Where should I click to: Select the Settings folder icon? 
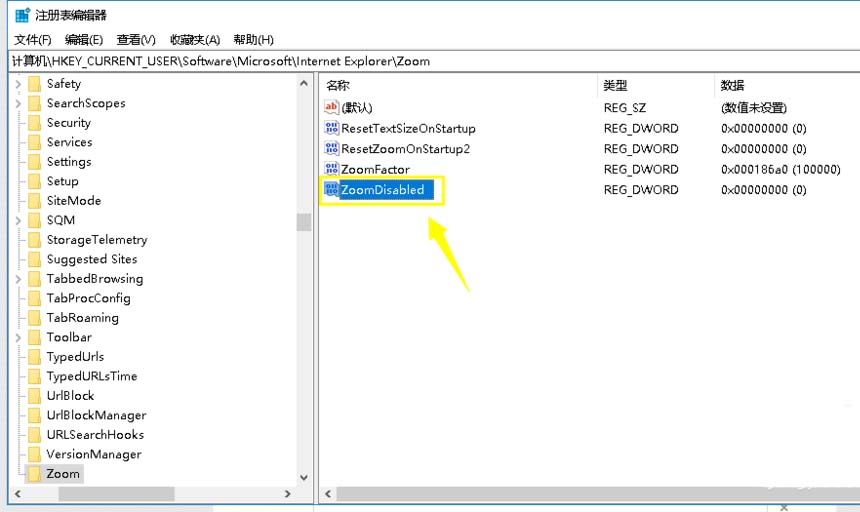coord(35,162)
